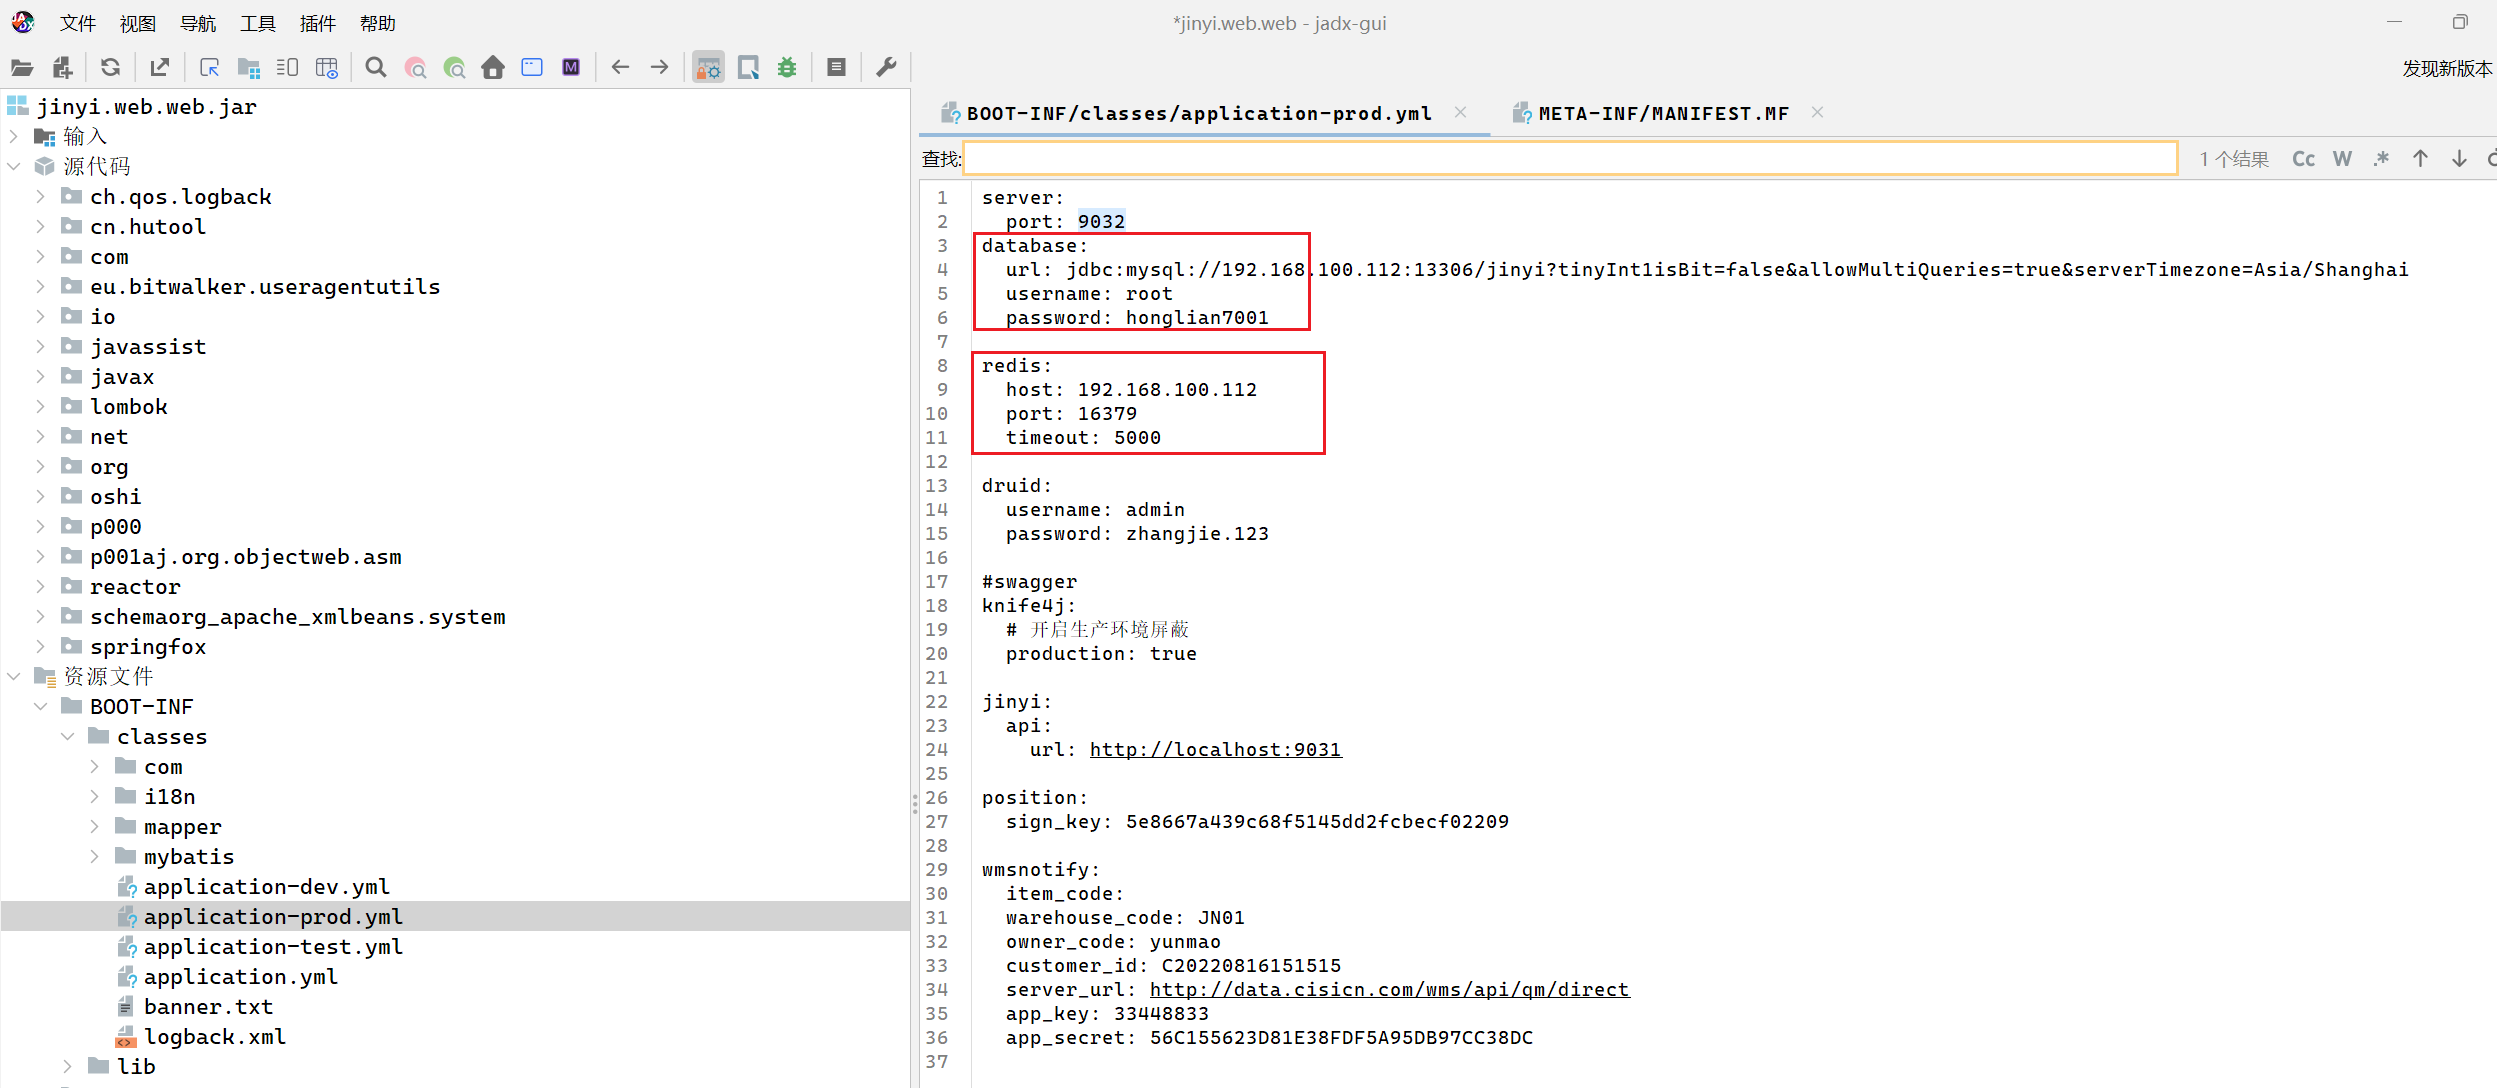Click the green bug debugger icon
2497x1088 pixels.
point(787,68)
